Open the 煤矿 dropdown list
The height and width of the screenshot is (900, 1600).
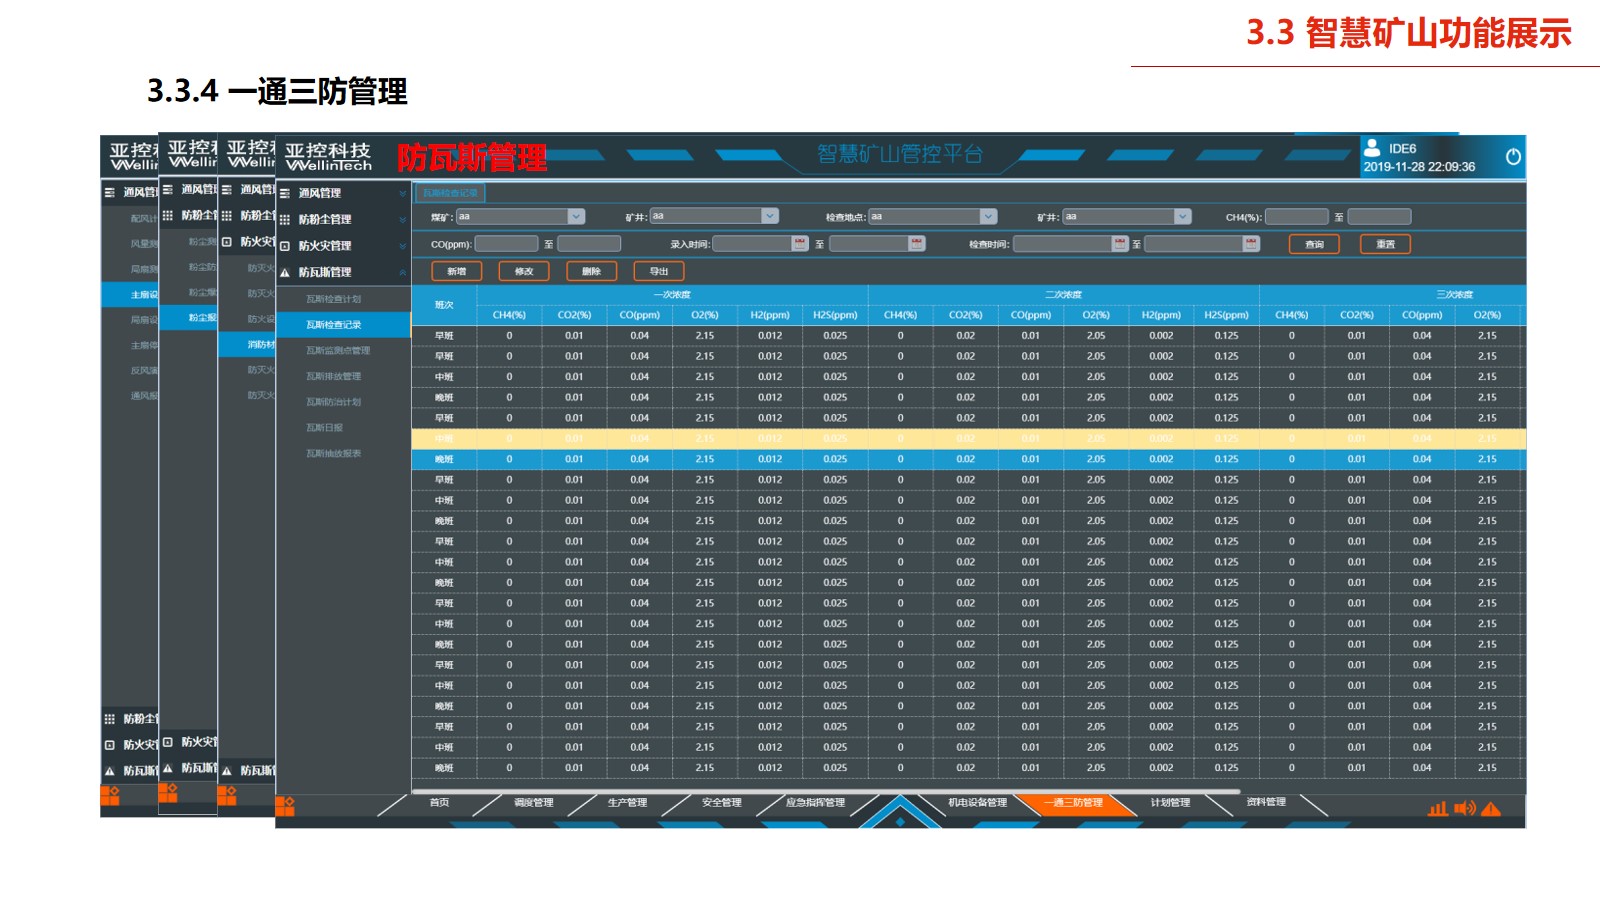pos(576,217)
